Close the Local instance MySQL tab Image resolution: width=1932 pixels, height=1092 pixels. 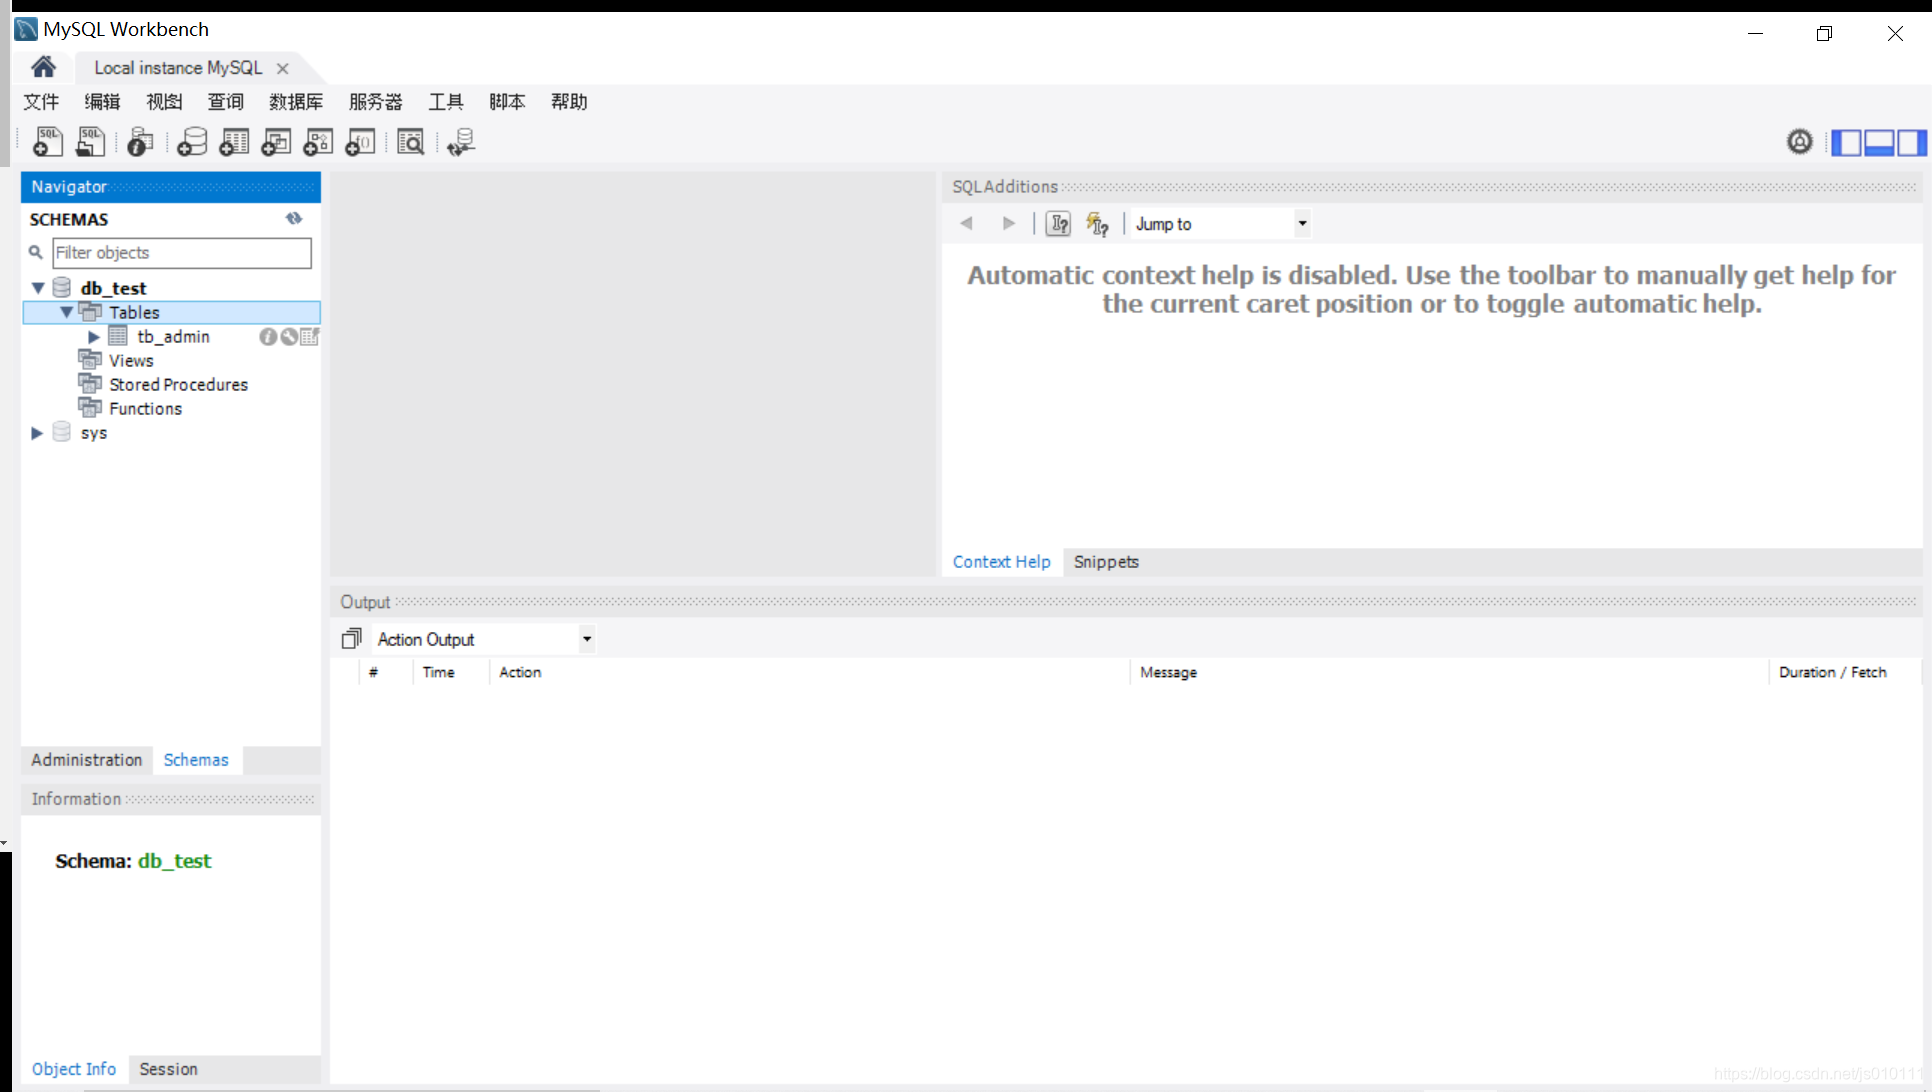[x=283, y=68]
